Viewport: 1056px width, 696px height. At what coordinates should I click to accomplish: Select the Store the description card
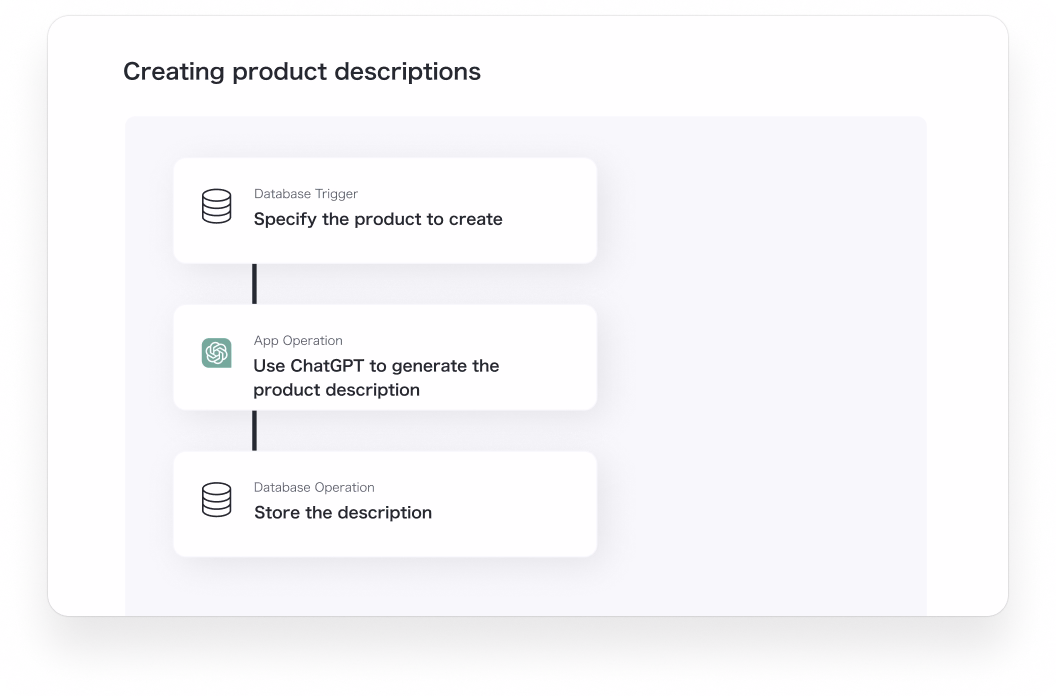click(x=385, y=505)
